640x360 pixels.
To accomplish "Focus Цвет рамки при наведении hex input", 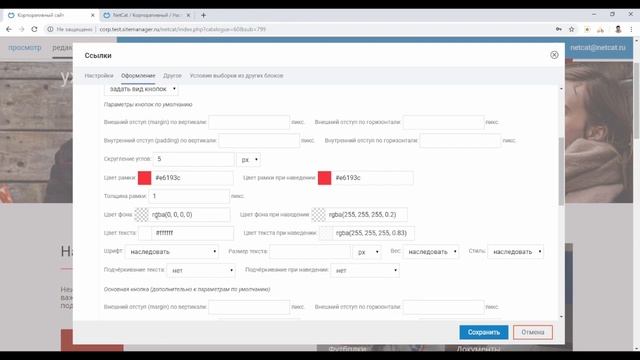I will (x=372, y=178).
